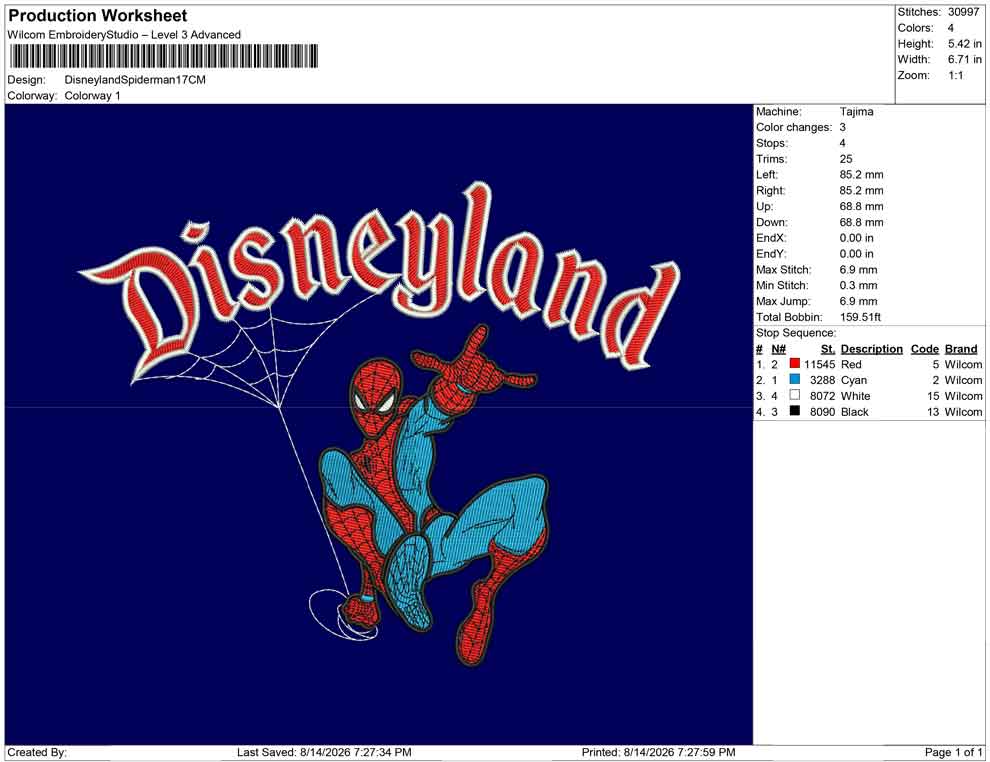The image size is (990, 762).
Task: Click the 'White' description in stop sequence
Action: click(x=856, y=396)
